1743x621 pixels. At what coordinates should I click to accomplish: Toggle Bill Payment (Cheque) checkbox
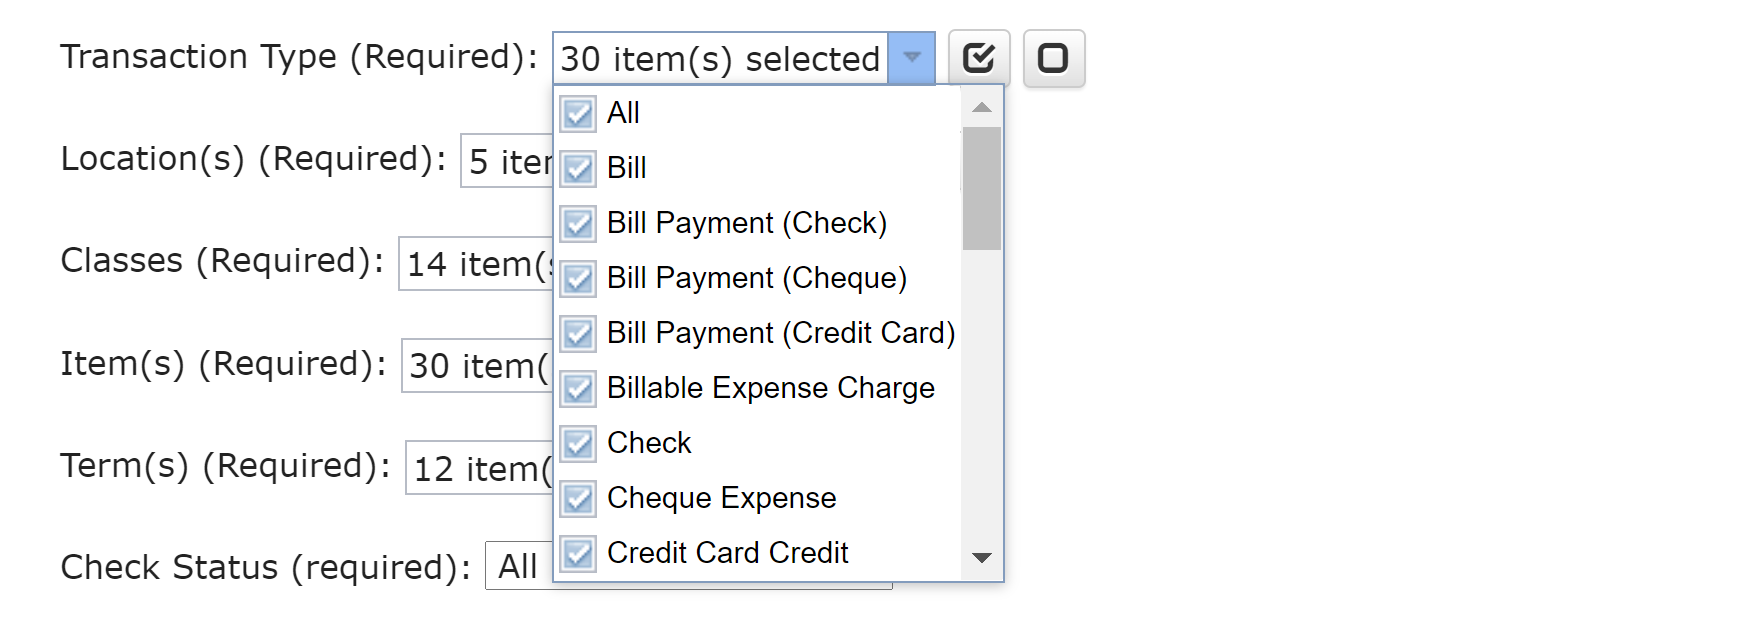[x=578, y=279]
